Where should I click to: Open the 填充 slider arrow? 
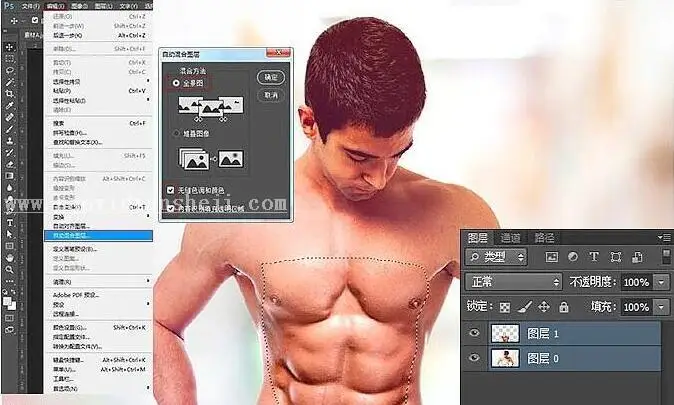661,307
